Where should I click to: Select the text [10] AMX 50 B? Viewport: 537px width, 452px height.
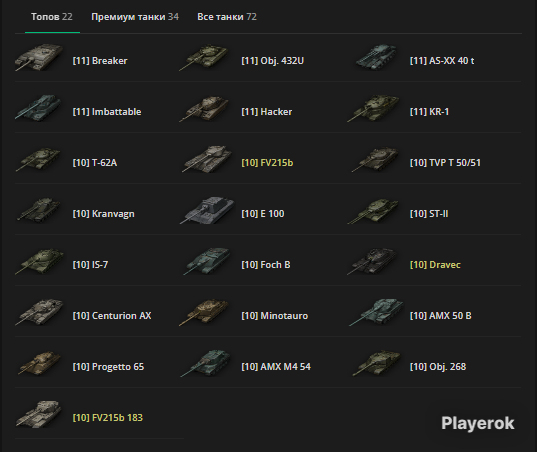pos(441,316)
